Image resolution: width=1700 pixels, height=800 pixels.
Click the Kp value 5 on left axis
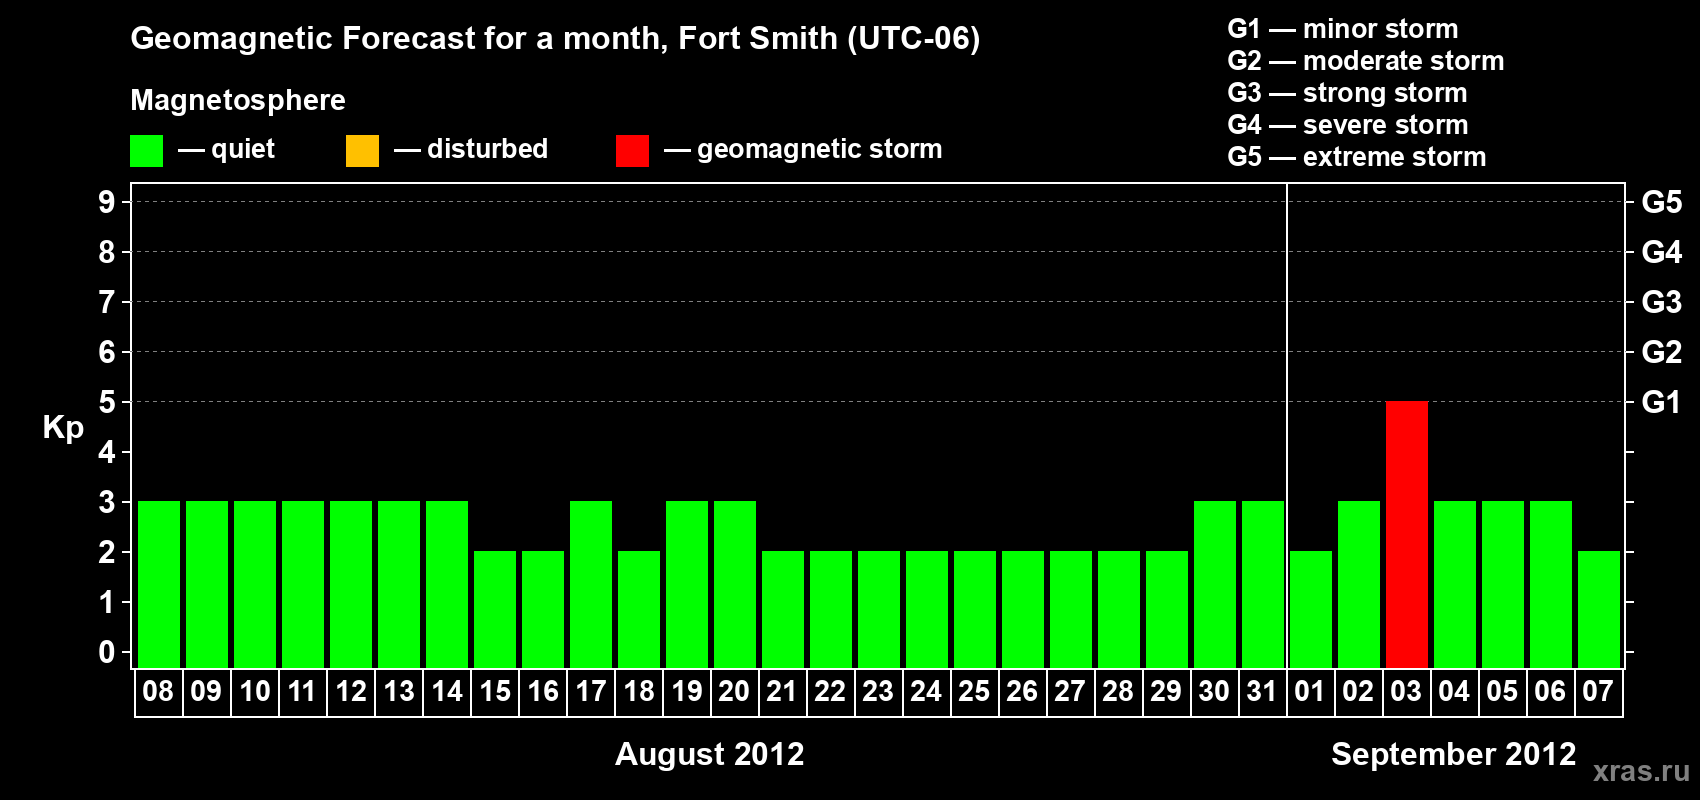[107, 402]
